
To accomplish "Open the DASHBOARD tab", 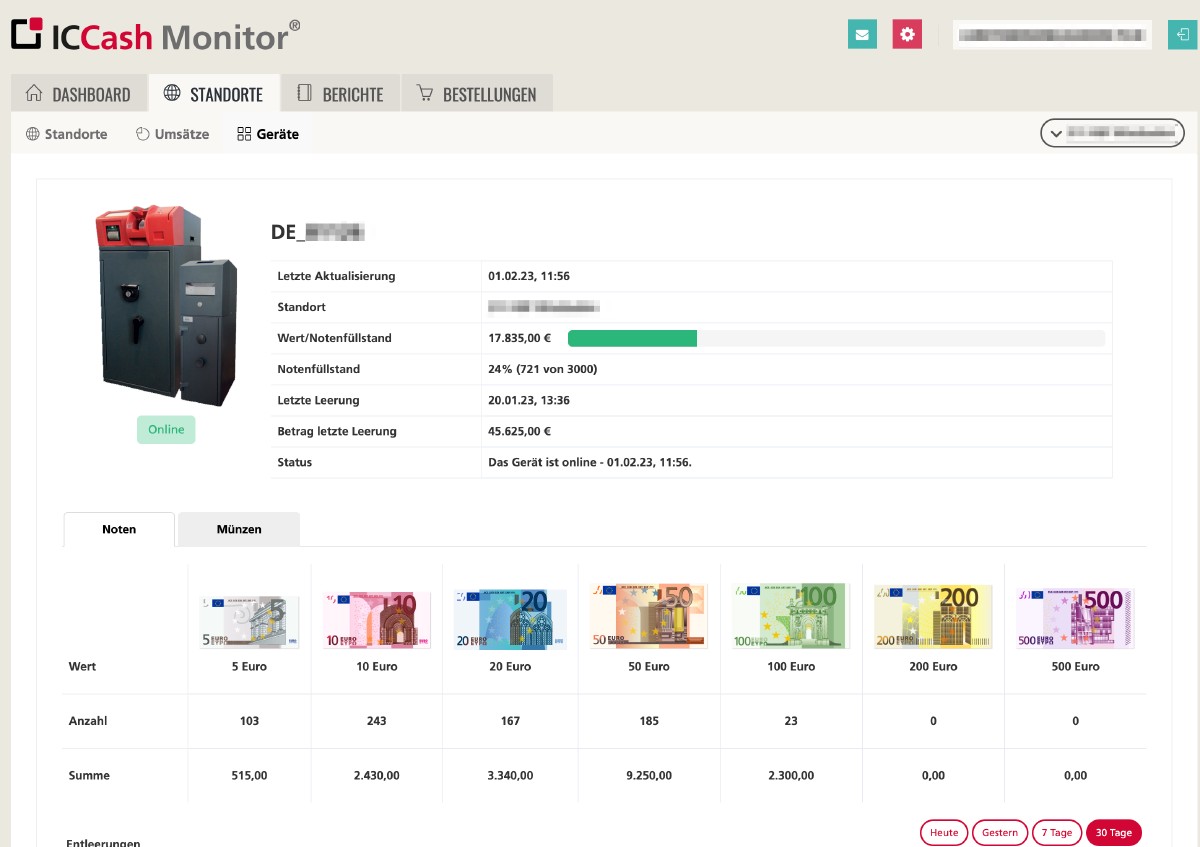I will (x=79, y=93).
